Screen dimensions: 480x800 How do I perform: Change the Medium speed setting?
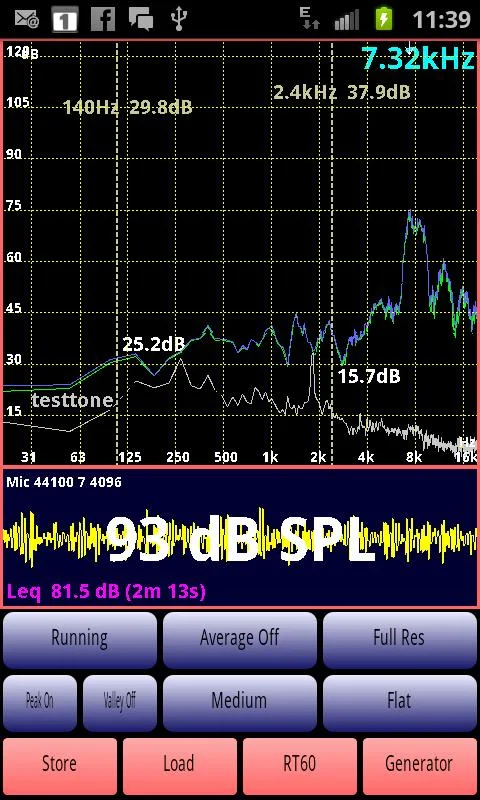tap(240, 704)
